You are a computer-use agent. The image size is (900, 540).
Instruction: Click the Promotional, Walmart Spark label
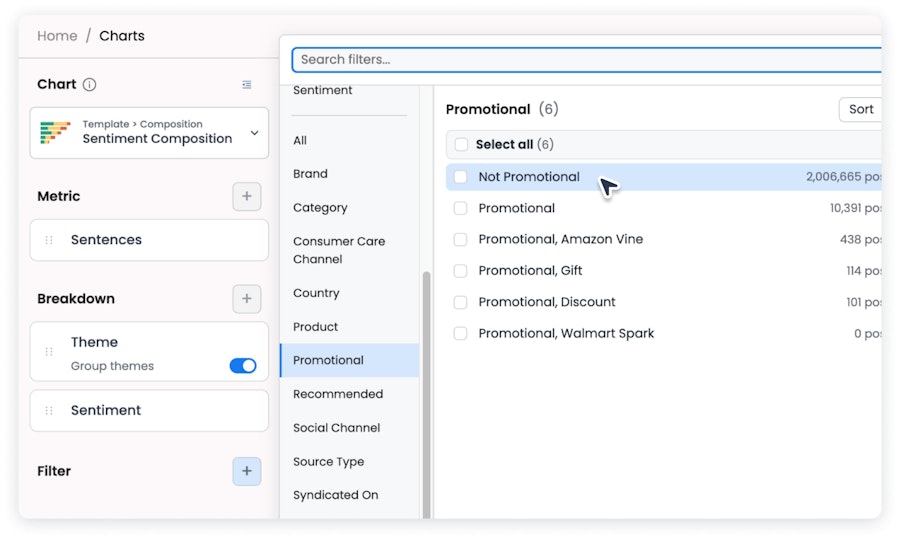tap(566, 333)
